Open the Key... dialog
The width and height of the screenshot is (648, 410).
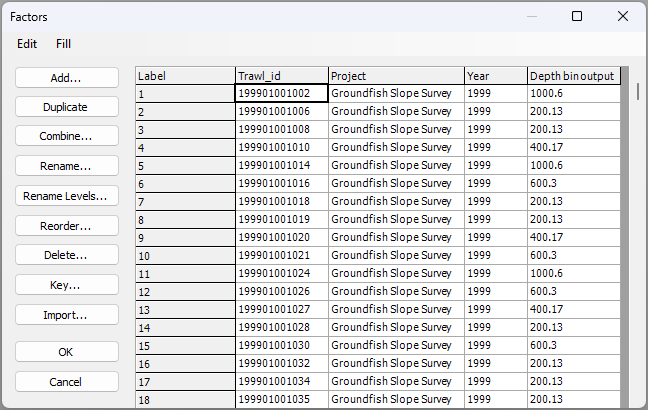click(67, 285)
